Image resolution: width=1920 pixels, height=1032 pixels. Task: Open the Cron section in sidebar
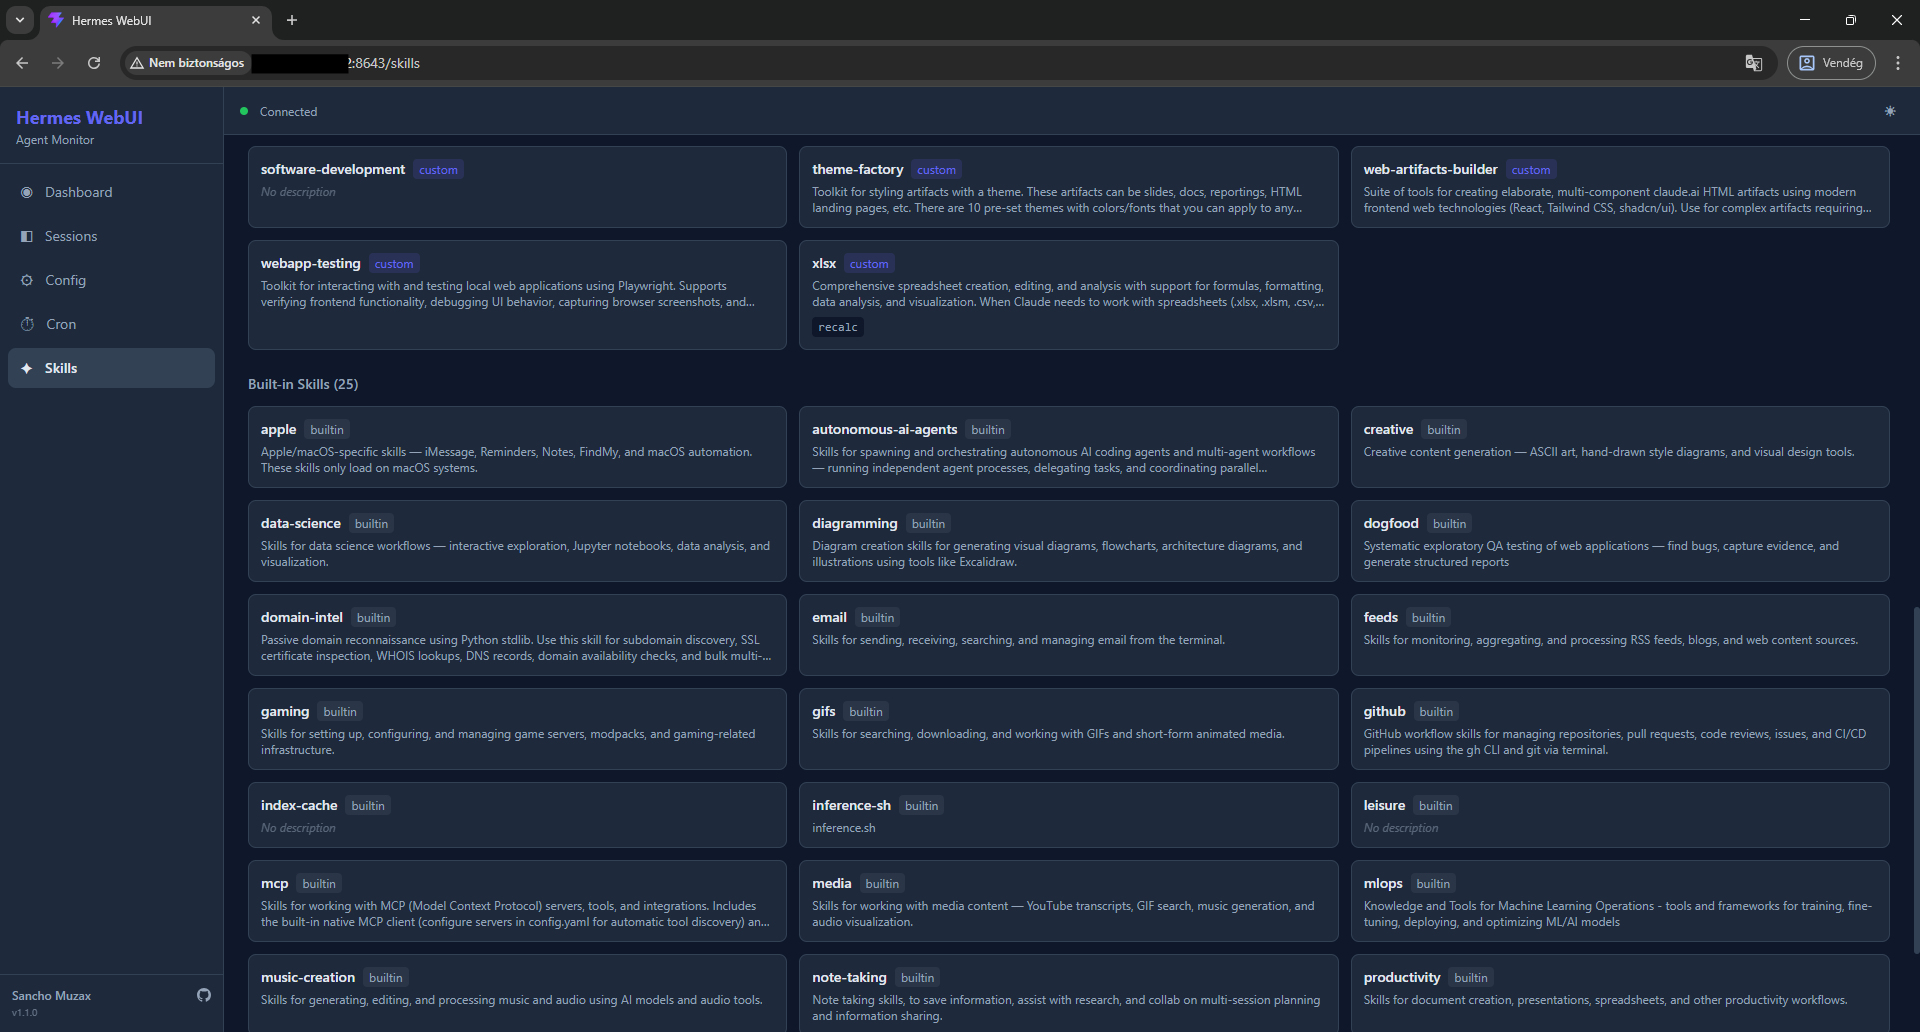tap(111, 324)
